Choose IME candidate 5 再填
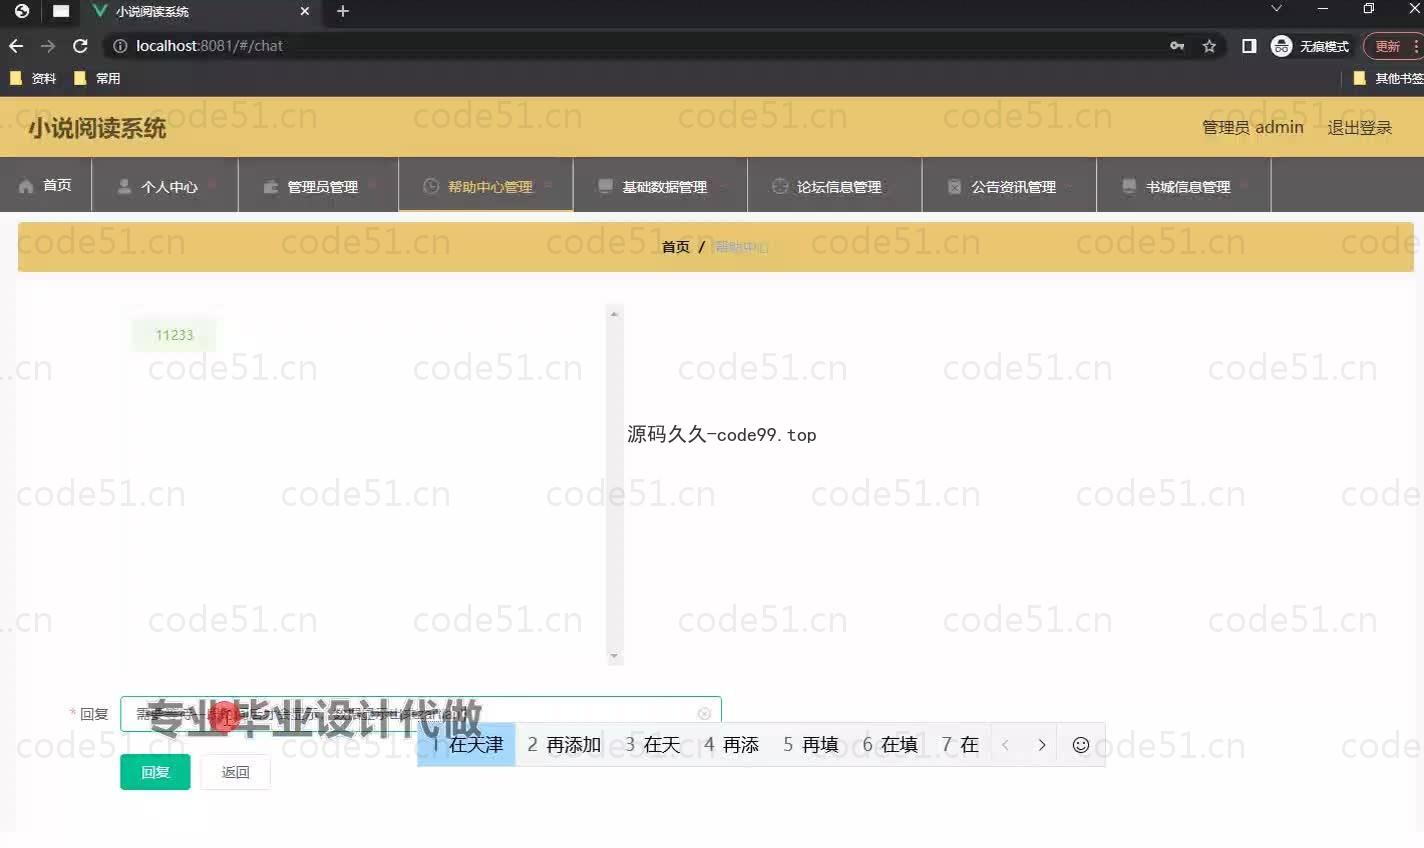This screenshot has width=1424, height=848. click(x=811, y=745)
